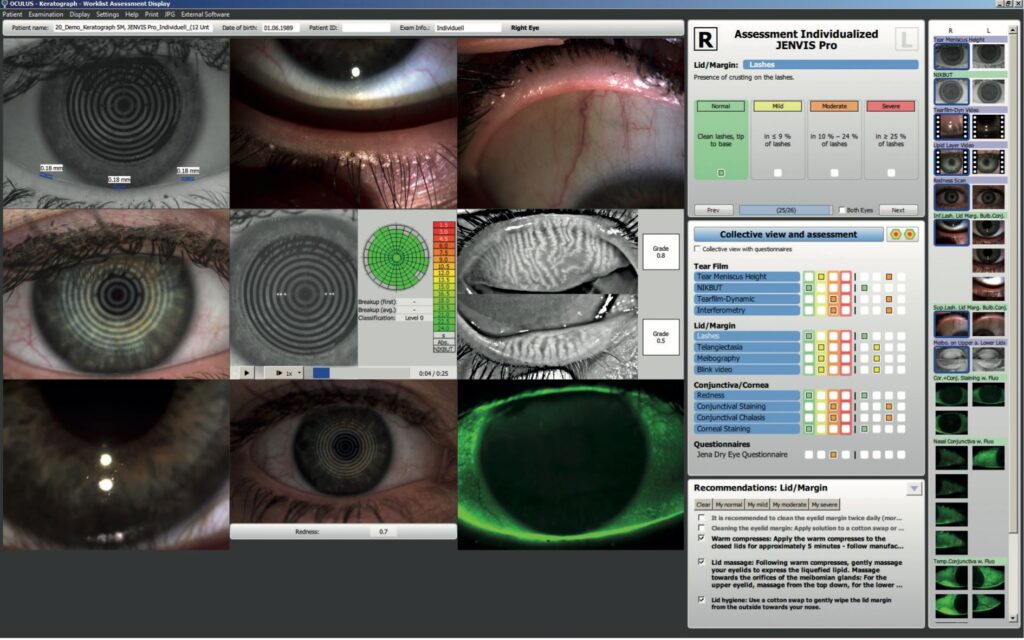Expand the Recommendations dropdown arrow
Image resolution: width=1024 pixels, height=640 pixels.
(x=913, y=488)
